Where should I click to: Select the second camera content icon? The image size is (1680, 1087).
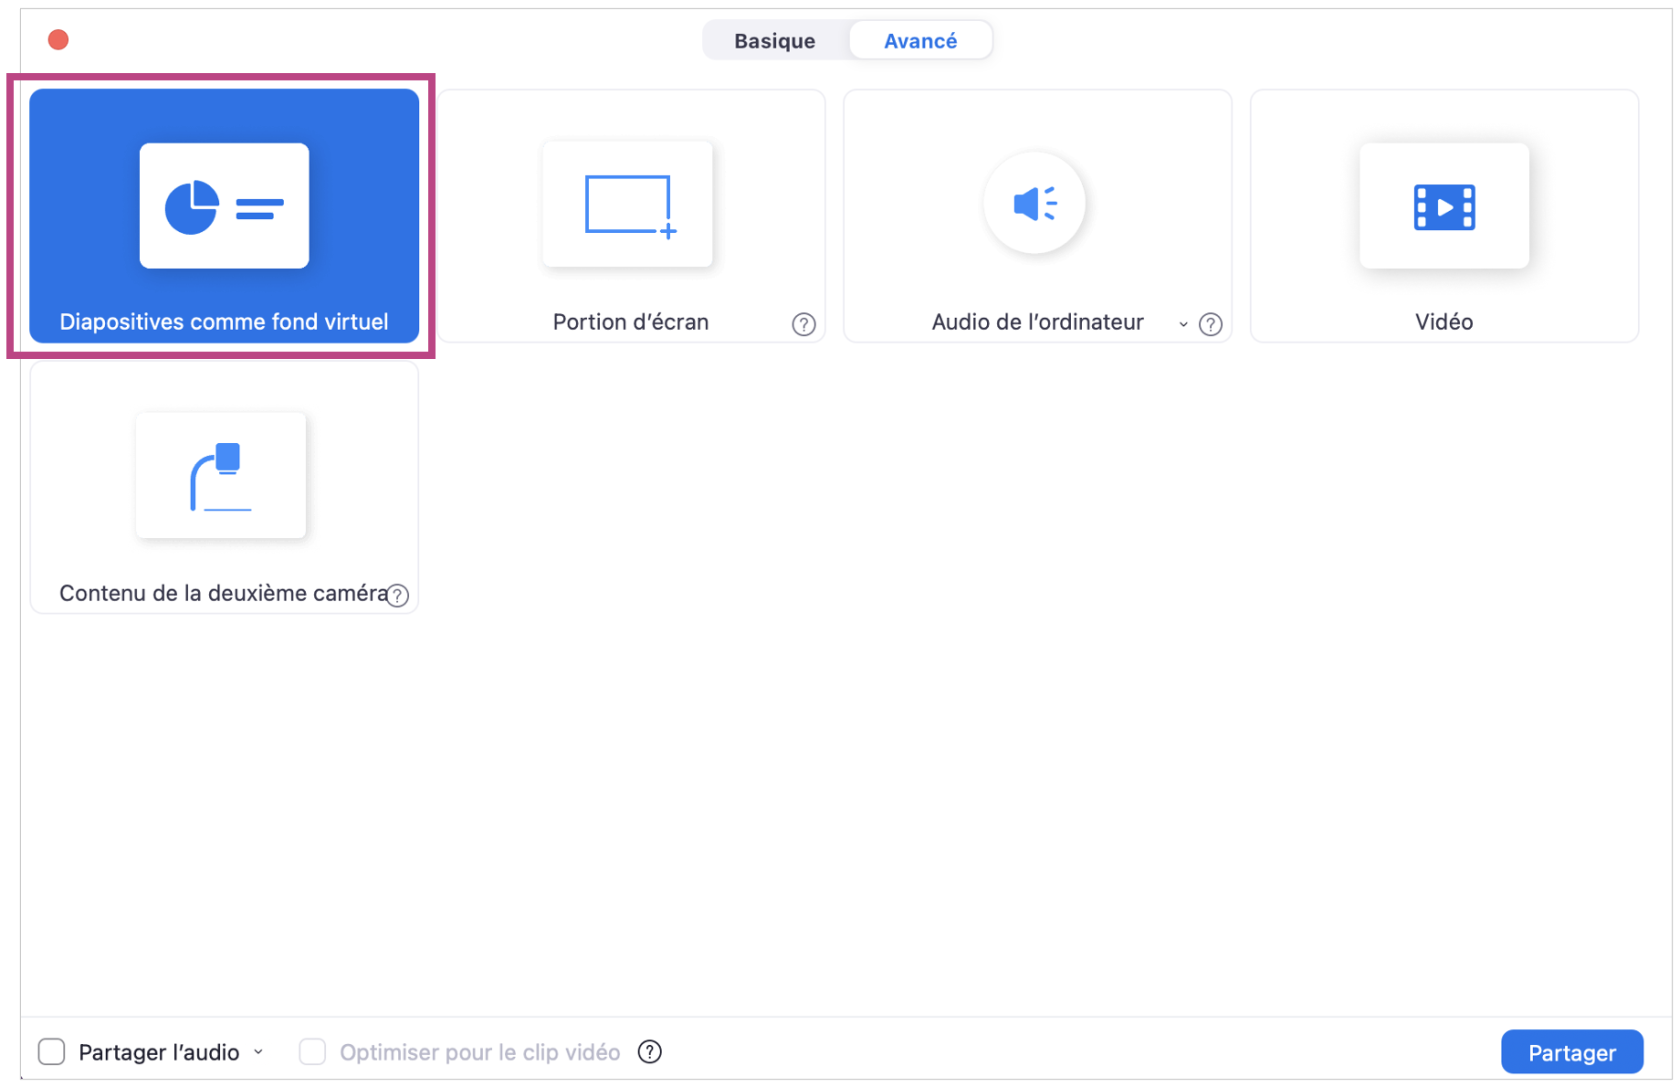(x=221, y=476)
